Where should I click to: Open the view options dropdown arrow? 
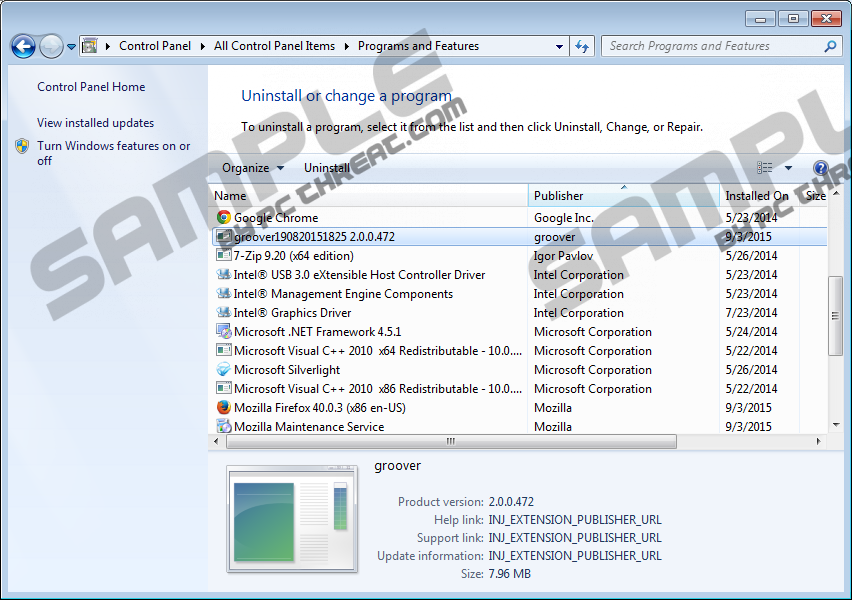[x=788, y=168]
